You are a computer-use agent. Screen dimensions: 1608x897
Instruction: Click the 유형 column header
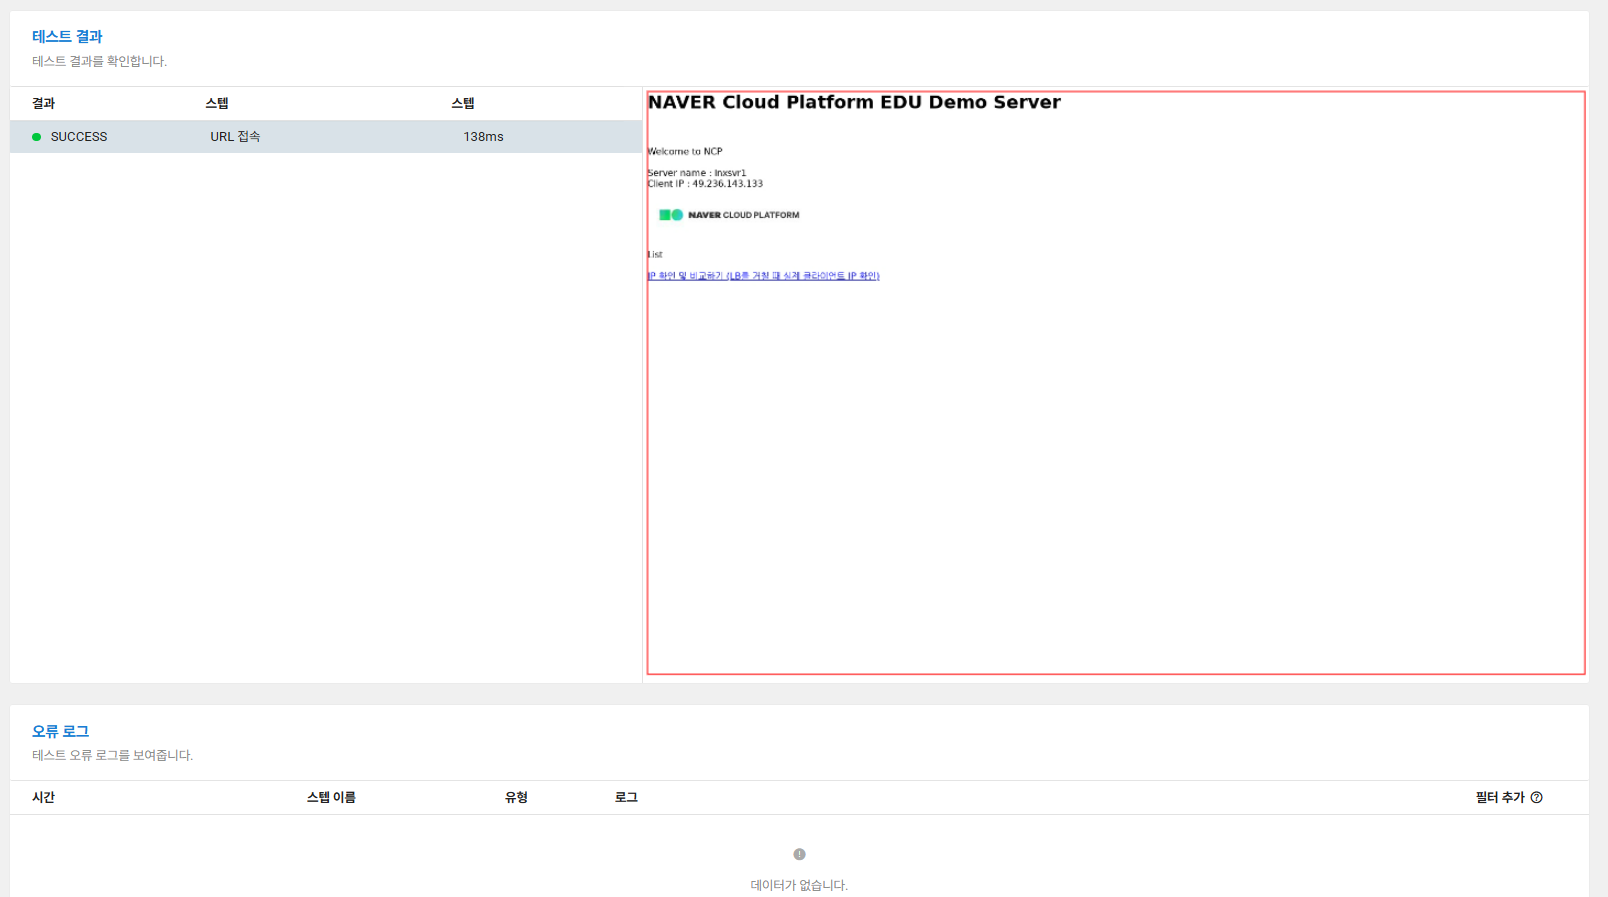pyautogui.click(x=516, y=797)
